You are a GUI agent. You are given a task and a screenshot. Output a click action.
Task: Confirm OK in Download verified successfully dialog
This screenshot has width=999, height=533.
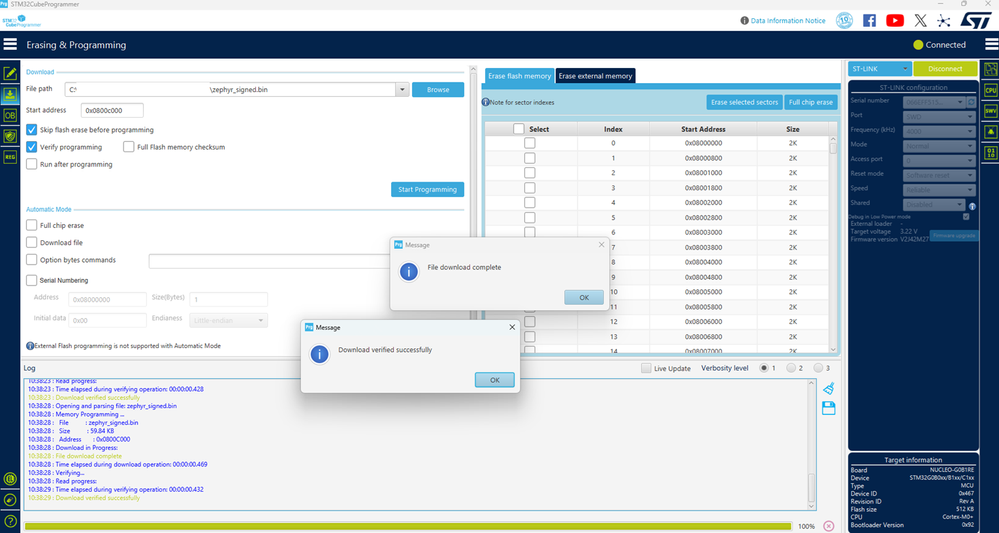(x=494, y=380)
